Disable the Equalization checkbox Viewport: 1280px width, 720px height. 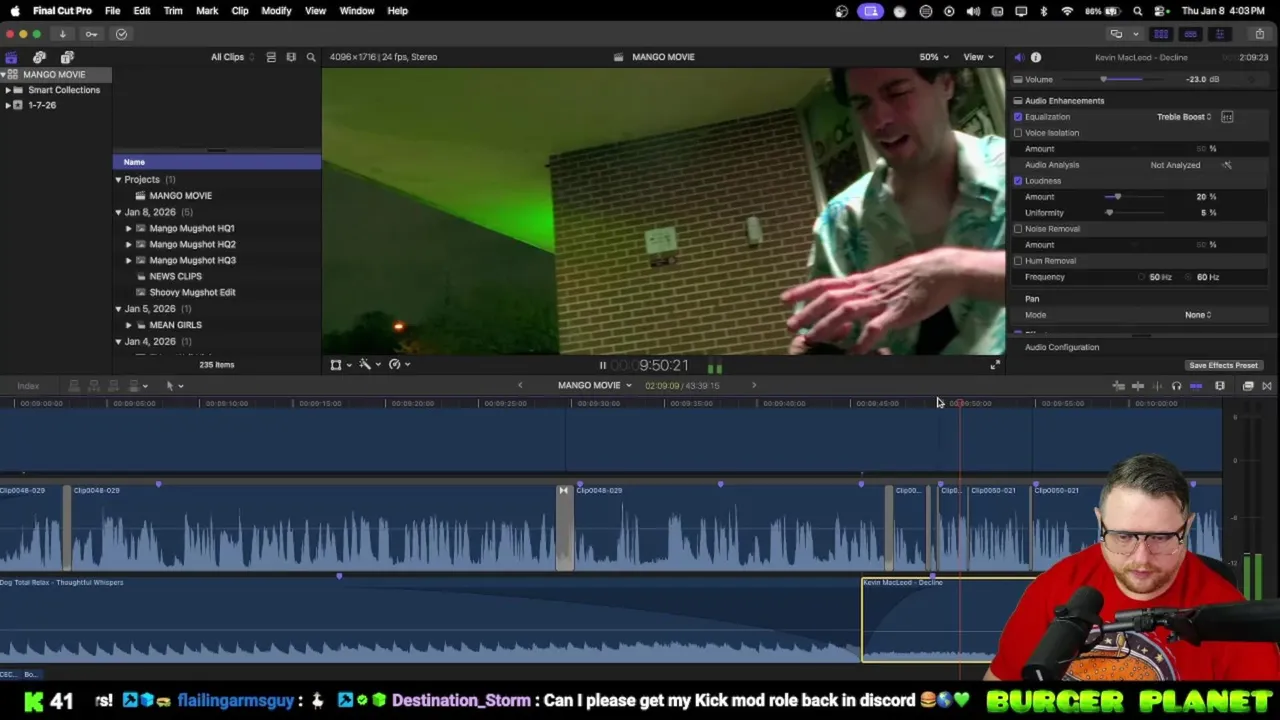point(1018,117)
